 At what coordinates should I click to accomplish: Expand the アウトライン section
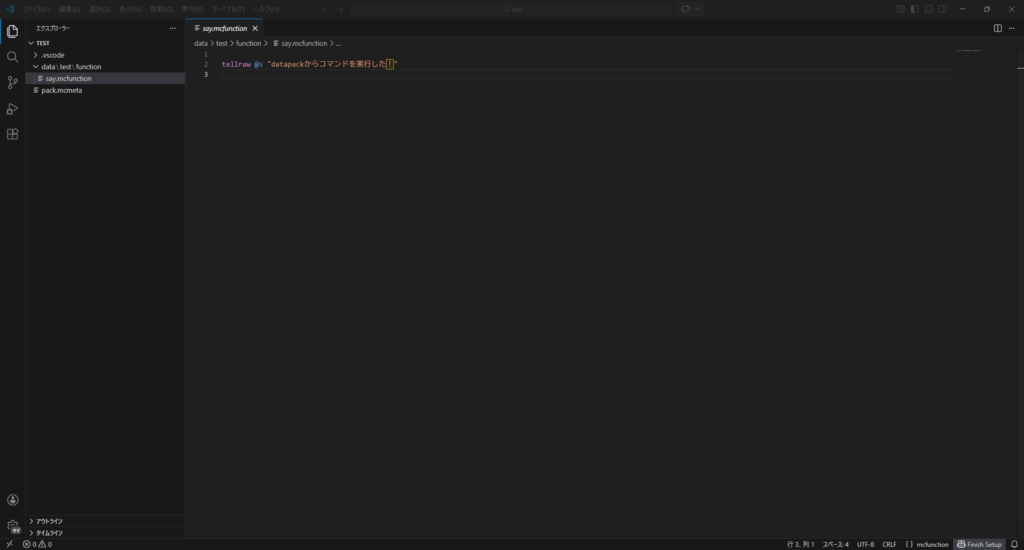tap(105, 521)
